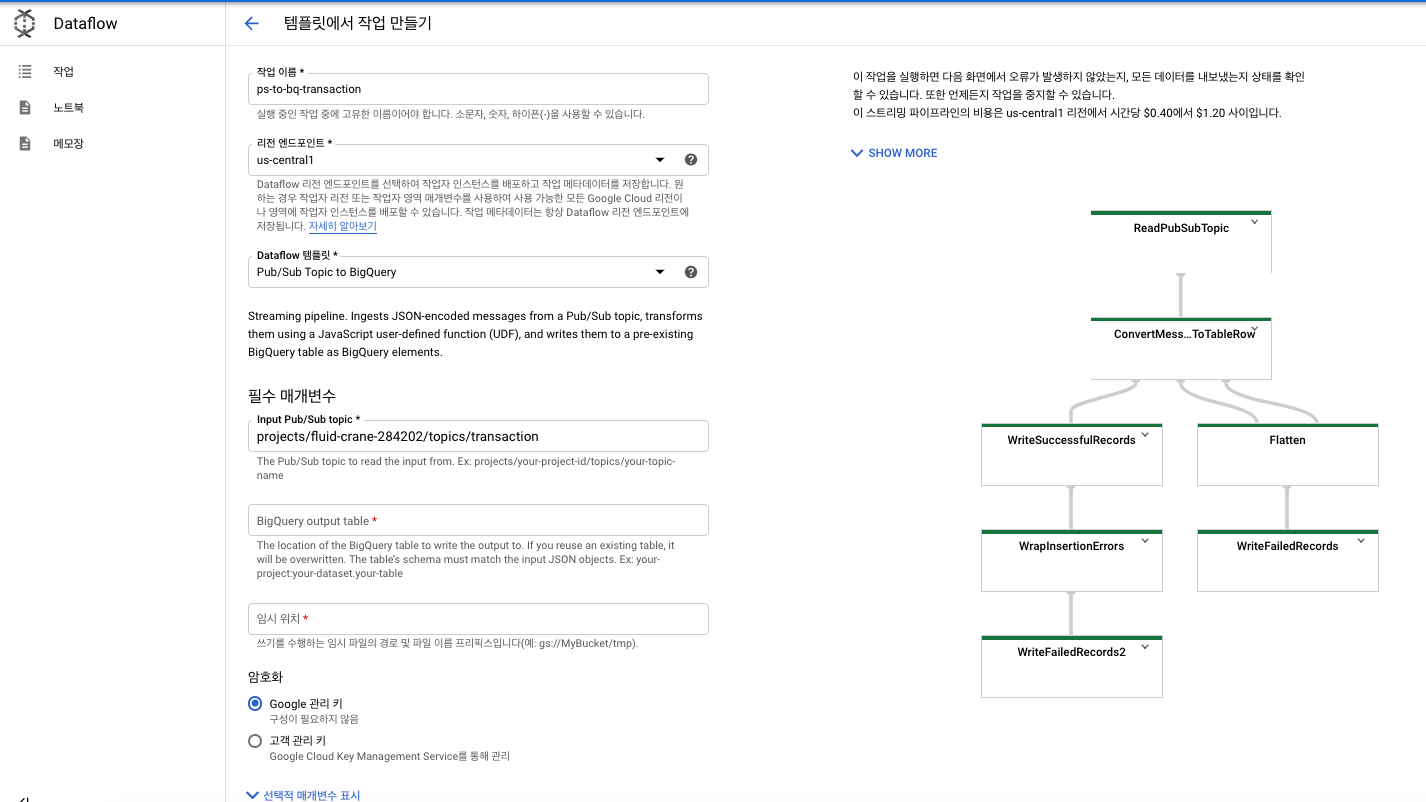Select the WriteSuccessfulRecords node label

(x=1071, y=440)
